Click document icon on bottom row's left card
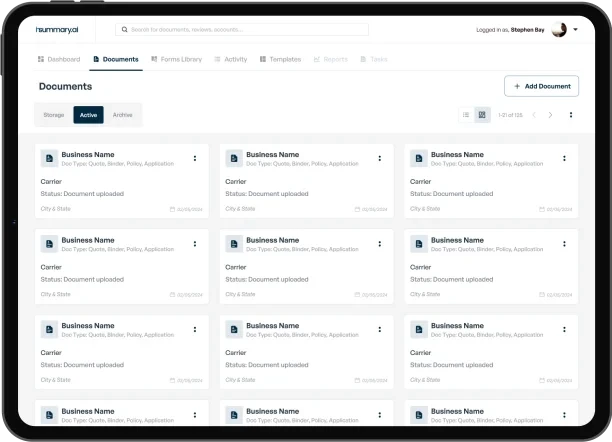 (x=49, y=415)
